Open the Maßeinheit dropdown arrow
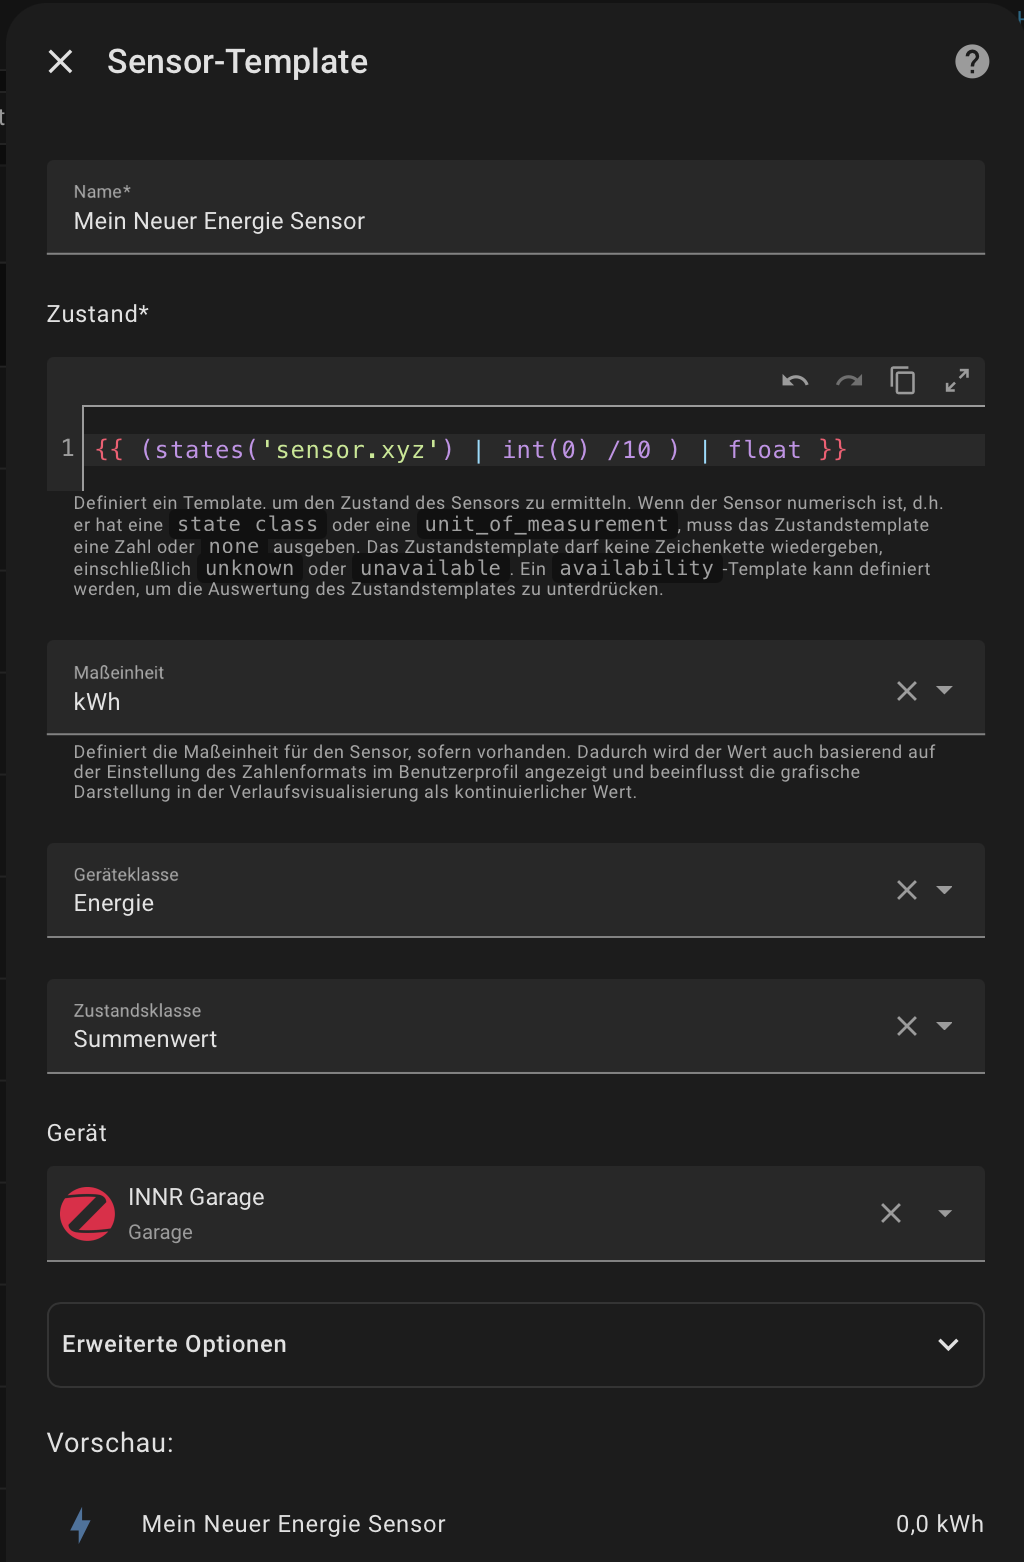The image size is (1024, 1562). point(945,690)
